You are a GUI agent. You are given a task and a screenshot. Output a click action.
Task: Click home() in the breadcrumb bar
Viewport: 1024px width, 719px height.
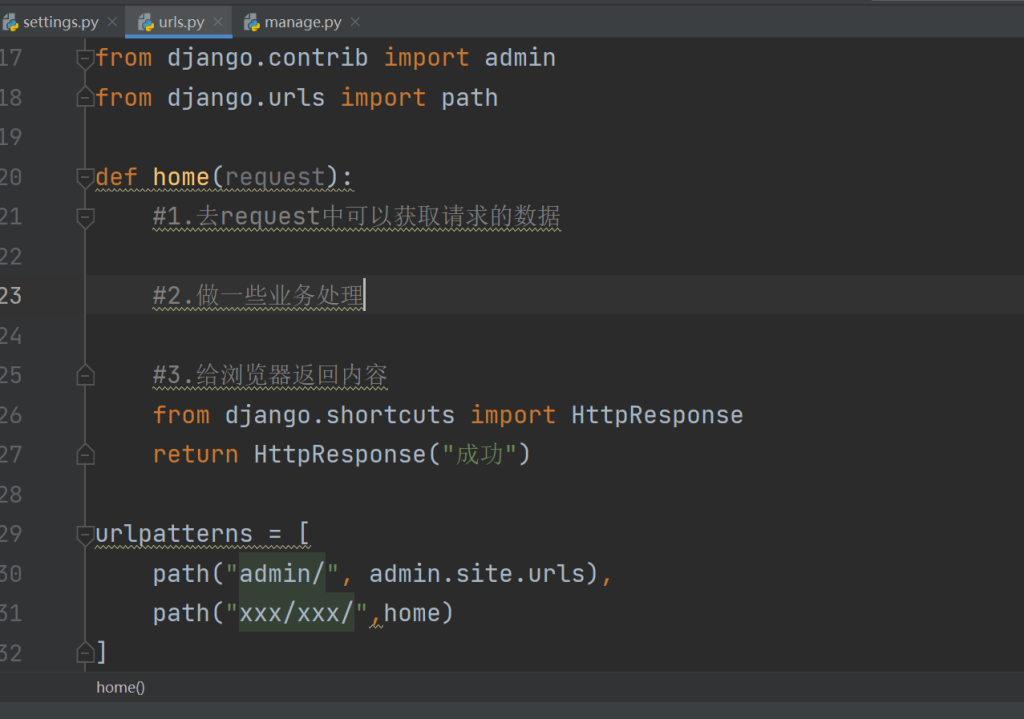(120, 687)
